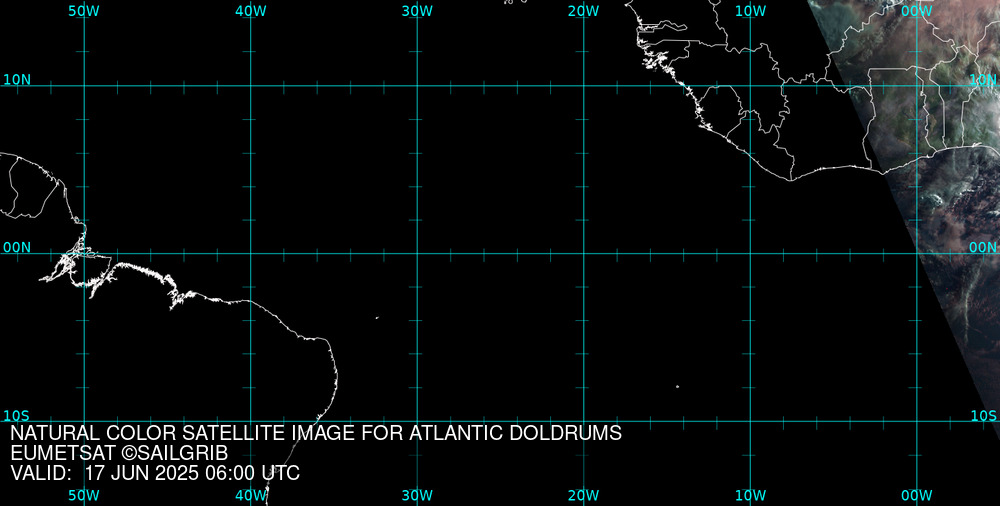
Task: Click the 50W label along the top edge
Action: [x=84, y=11]
